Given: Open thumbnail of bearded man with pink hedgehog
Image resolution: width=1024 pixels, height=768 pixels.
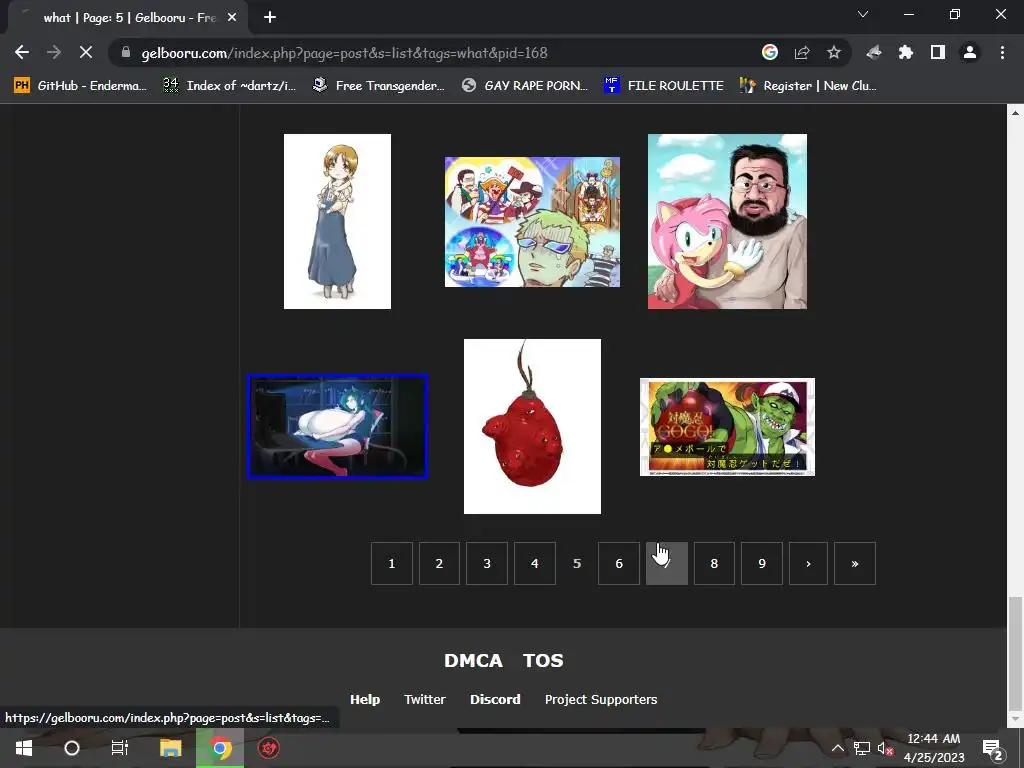Looking at the screenshot, I should click(727, 221).
